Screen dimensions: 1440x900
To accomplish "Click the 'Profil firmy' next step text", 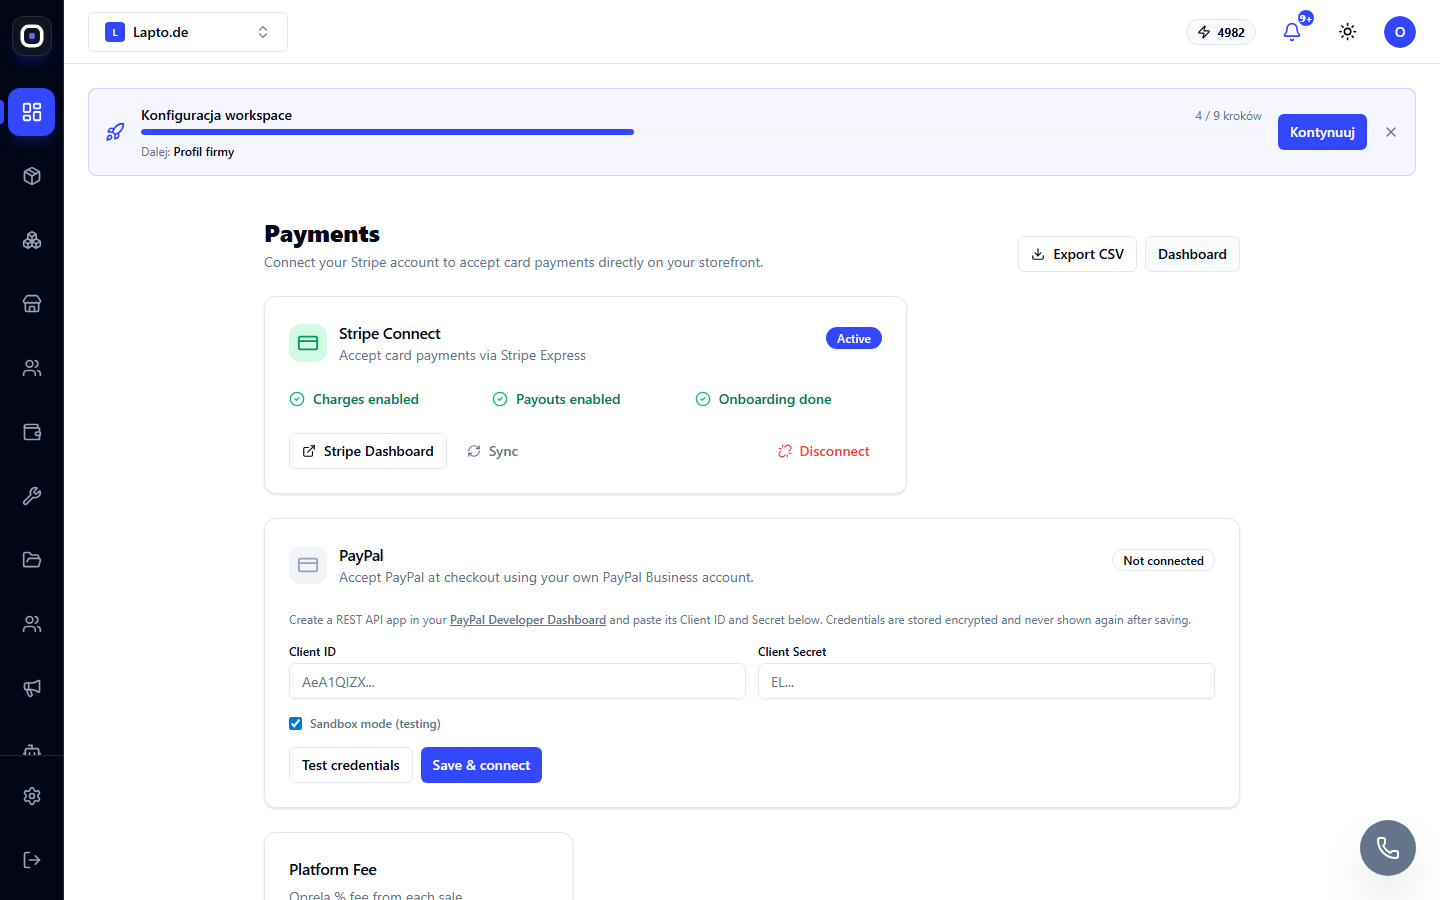I will point(204,152).
